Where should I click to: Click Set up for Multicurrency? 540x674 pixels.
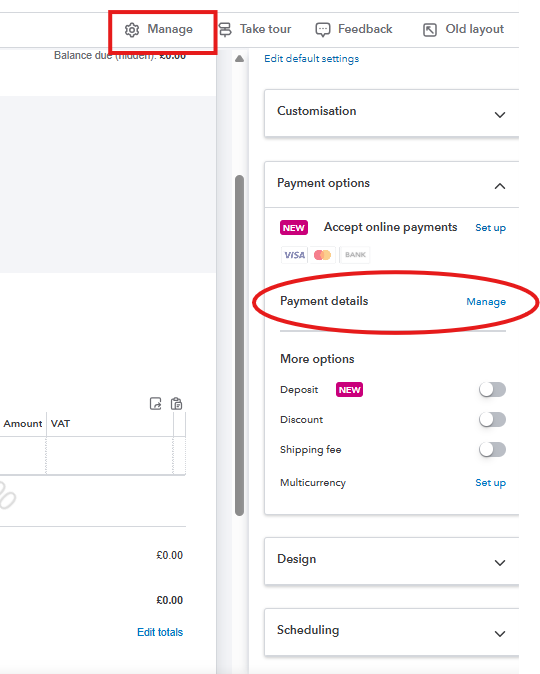(x=490, y=483)
